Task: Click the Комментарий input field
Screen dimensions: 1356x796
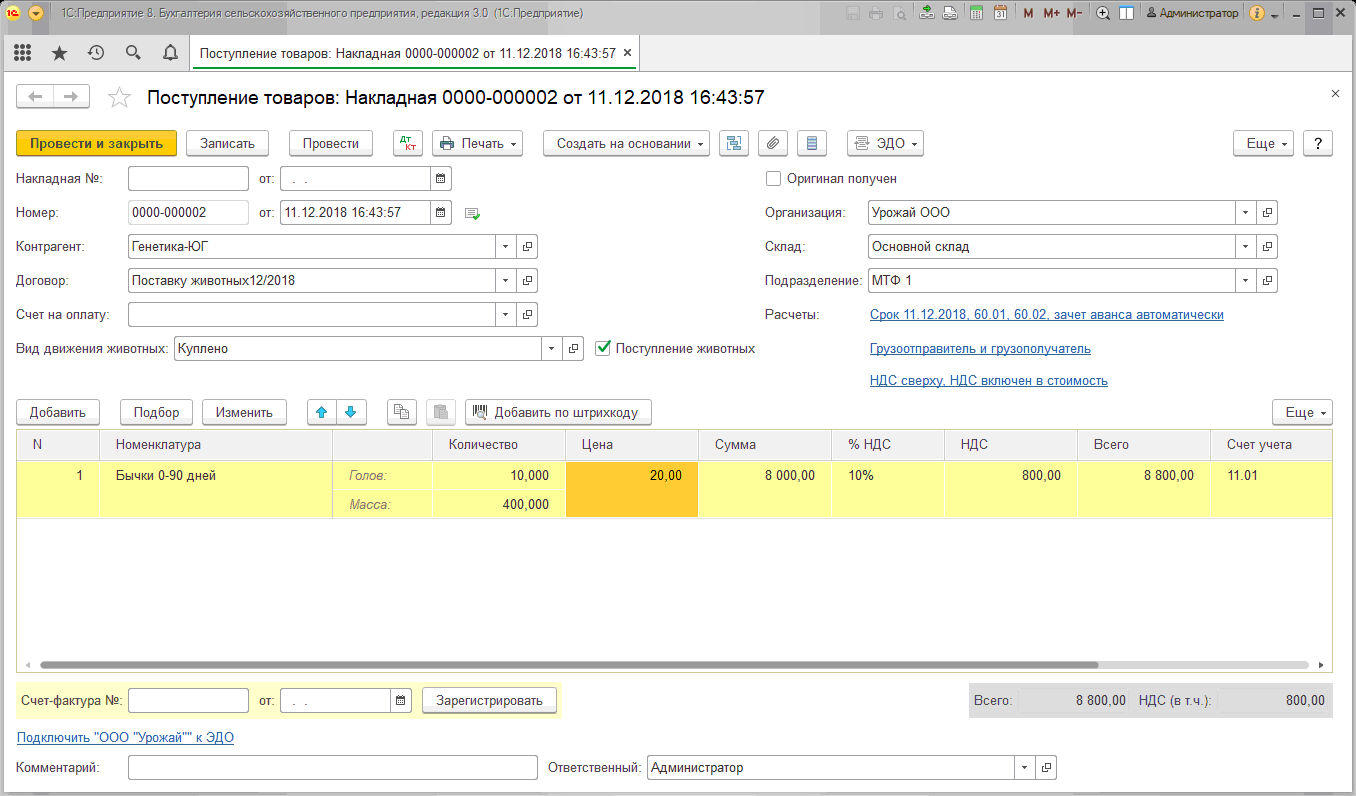Action: point(333,768)
